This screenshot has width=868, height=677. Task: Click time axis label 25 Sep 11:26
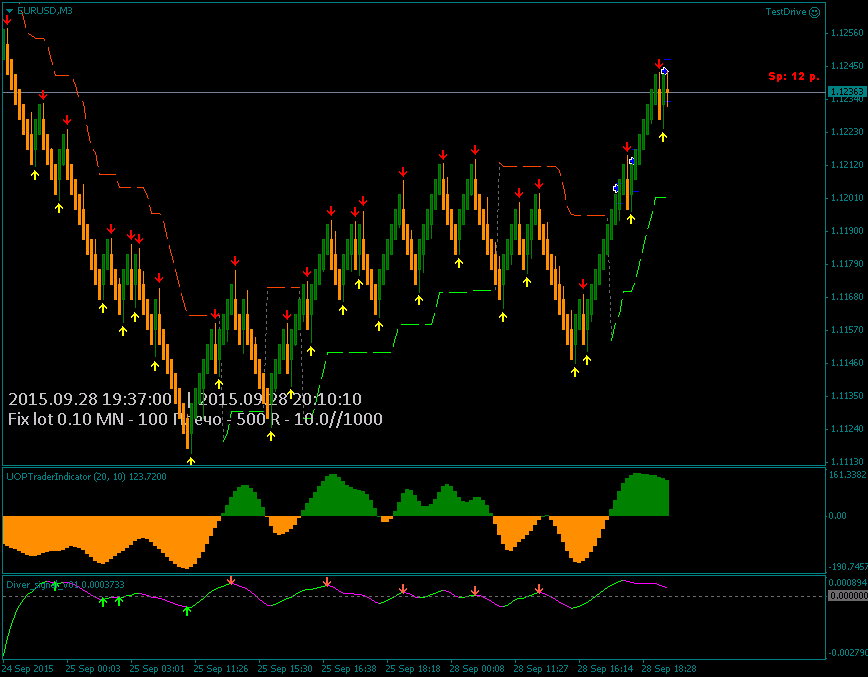pyautogui.click(x=221, y=669)
